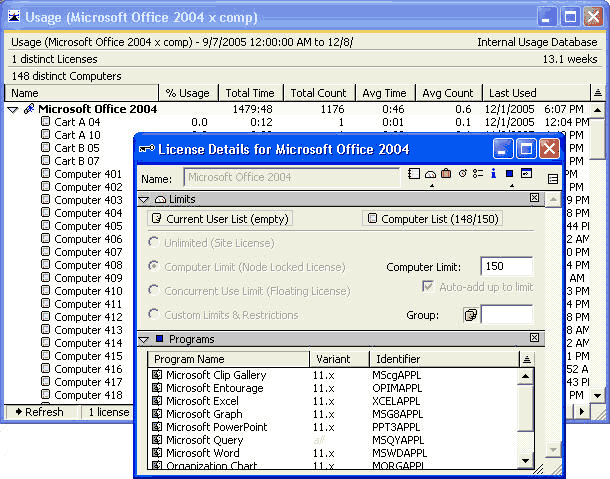Click the computer icon beside Computer 401
This screenshot has width=610, height=479.
pos(46,174)
